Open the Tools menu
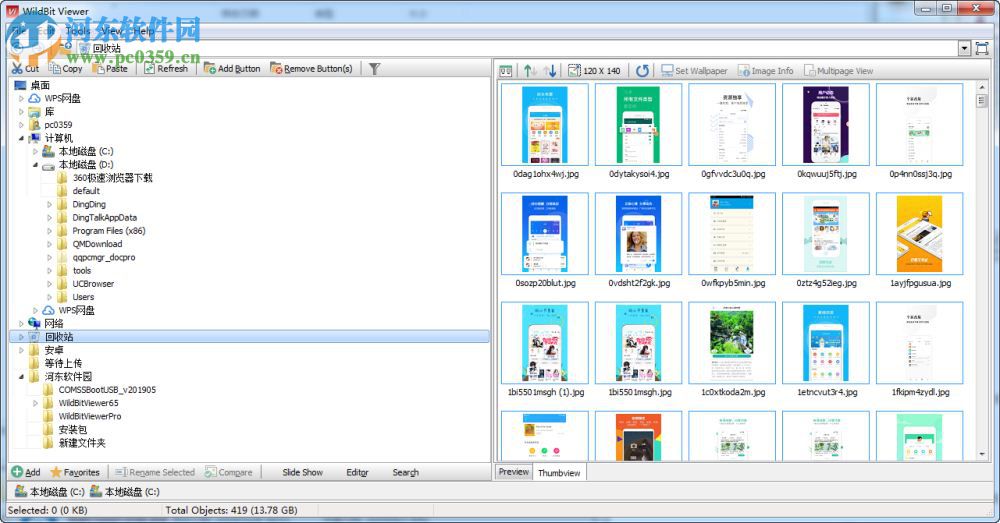 (x=78, y=30)
